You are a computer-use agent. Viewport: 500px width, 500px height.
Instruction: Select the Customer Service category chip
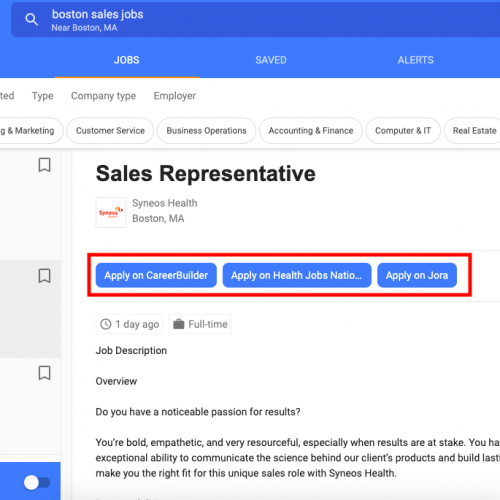tap(110, 131)
